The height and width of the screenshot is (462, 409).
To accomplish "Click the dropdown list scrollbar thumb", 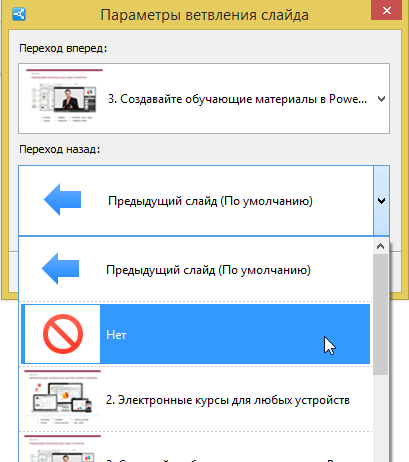I will click(380, 314).
